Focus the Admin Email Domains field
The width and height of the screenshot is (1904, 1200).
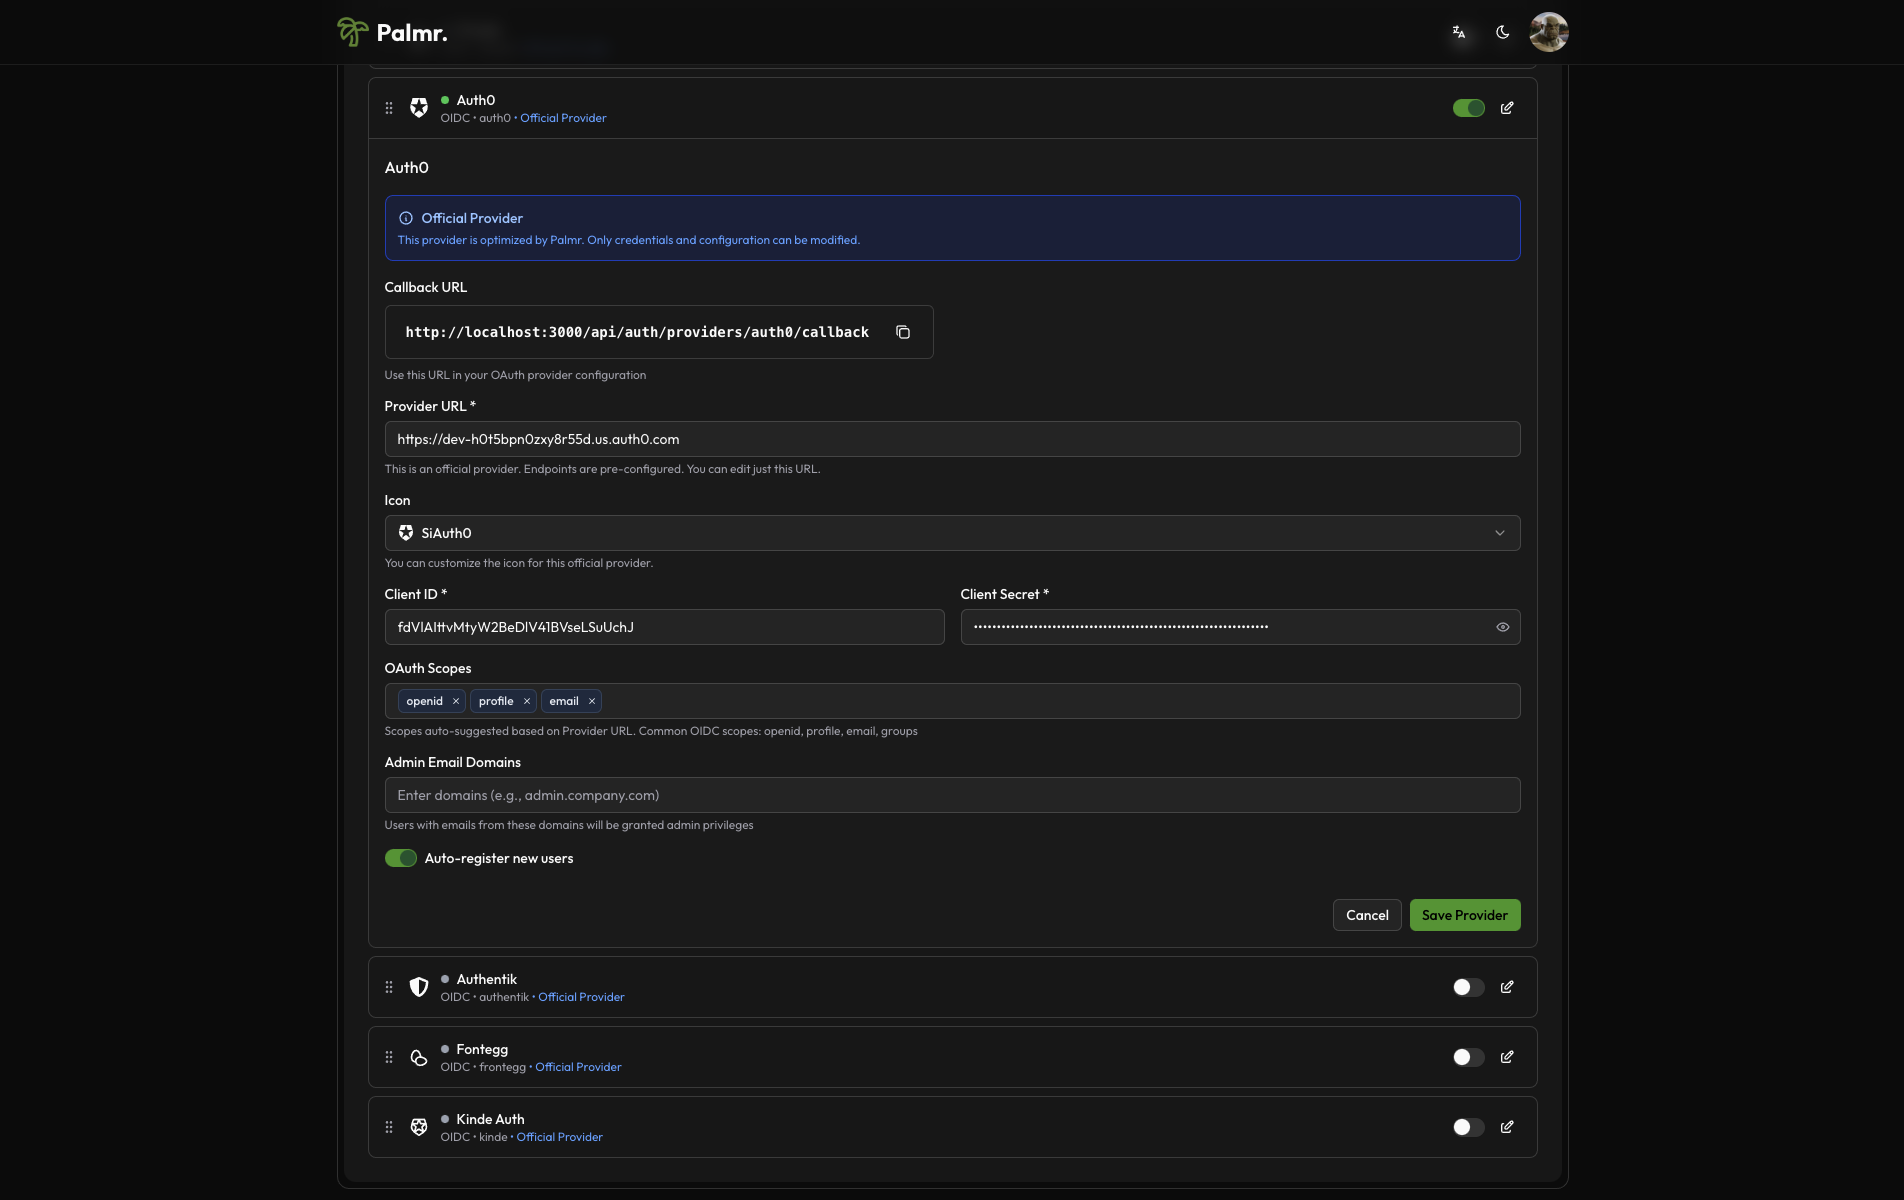(x=952, y=795)
